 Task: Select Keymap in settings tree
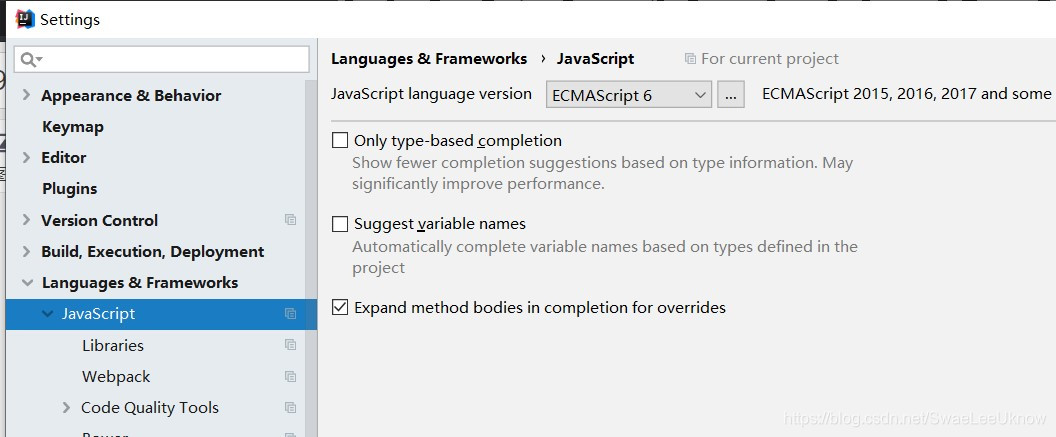pos(73,127)
